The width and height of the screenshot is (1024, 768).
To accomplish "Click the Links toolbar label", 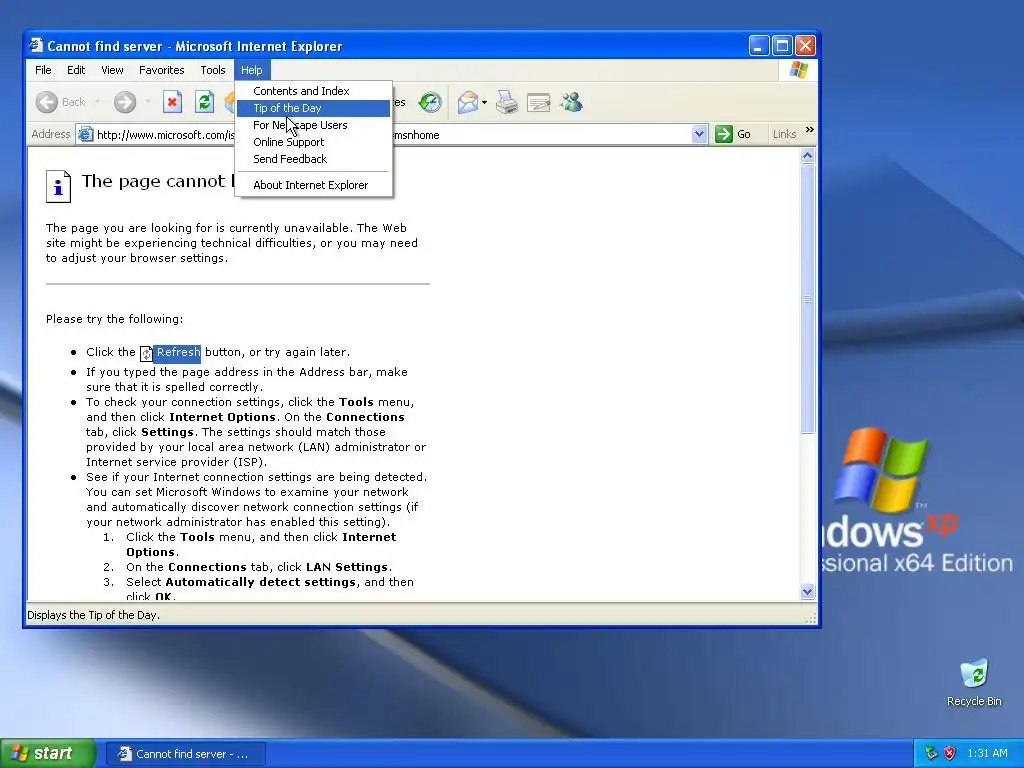I will 784,134.
